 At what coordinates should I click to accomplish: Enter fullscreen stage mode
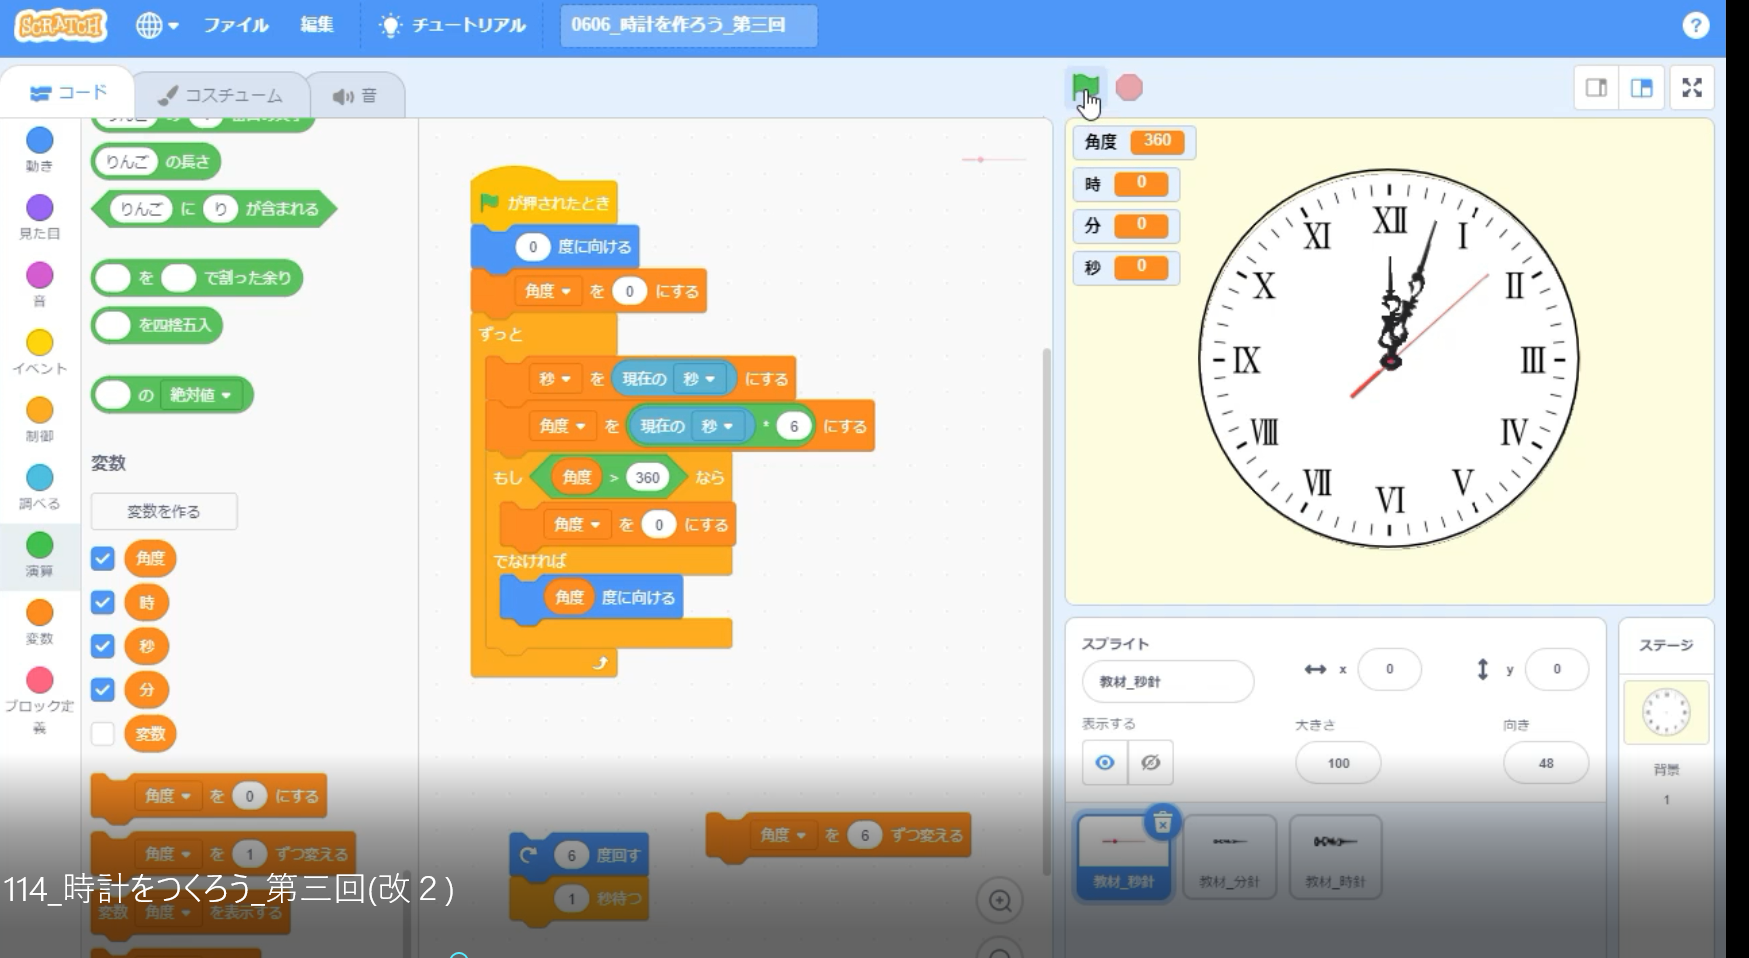pyautogui.click(x=1691, y=88)
